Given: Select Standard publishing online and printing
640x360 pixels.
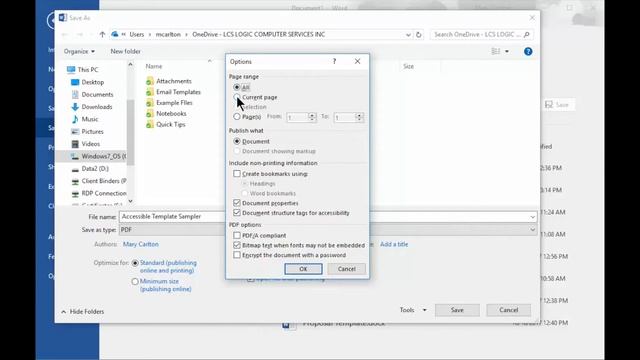Looking at the screenshot, I should [x=135, y=263].
